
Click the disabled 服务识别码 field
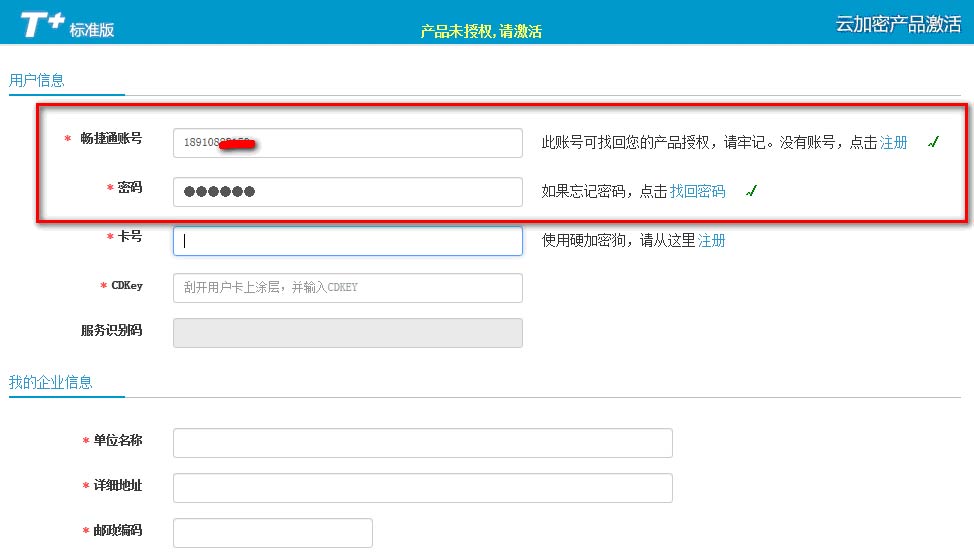click(348, 333)
